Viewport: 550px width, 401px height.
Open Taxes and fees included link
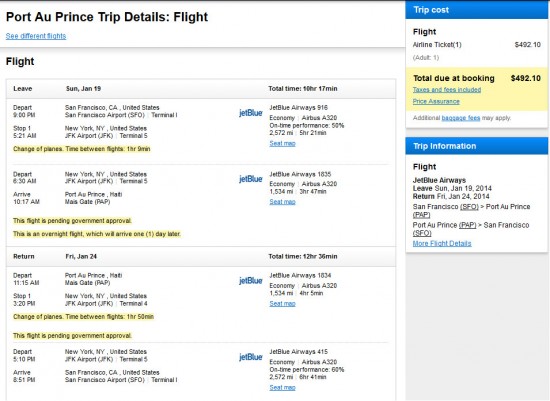(447, 90)
